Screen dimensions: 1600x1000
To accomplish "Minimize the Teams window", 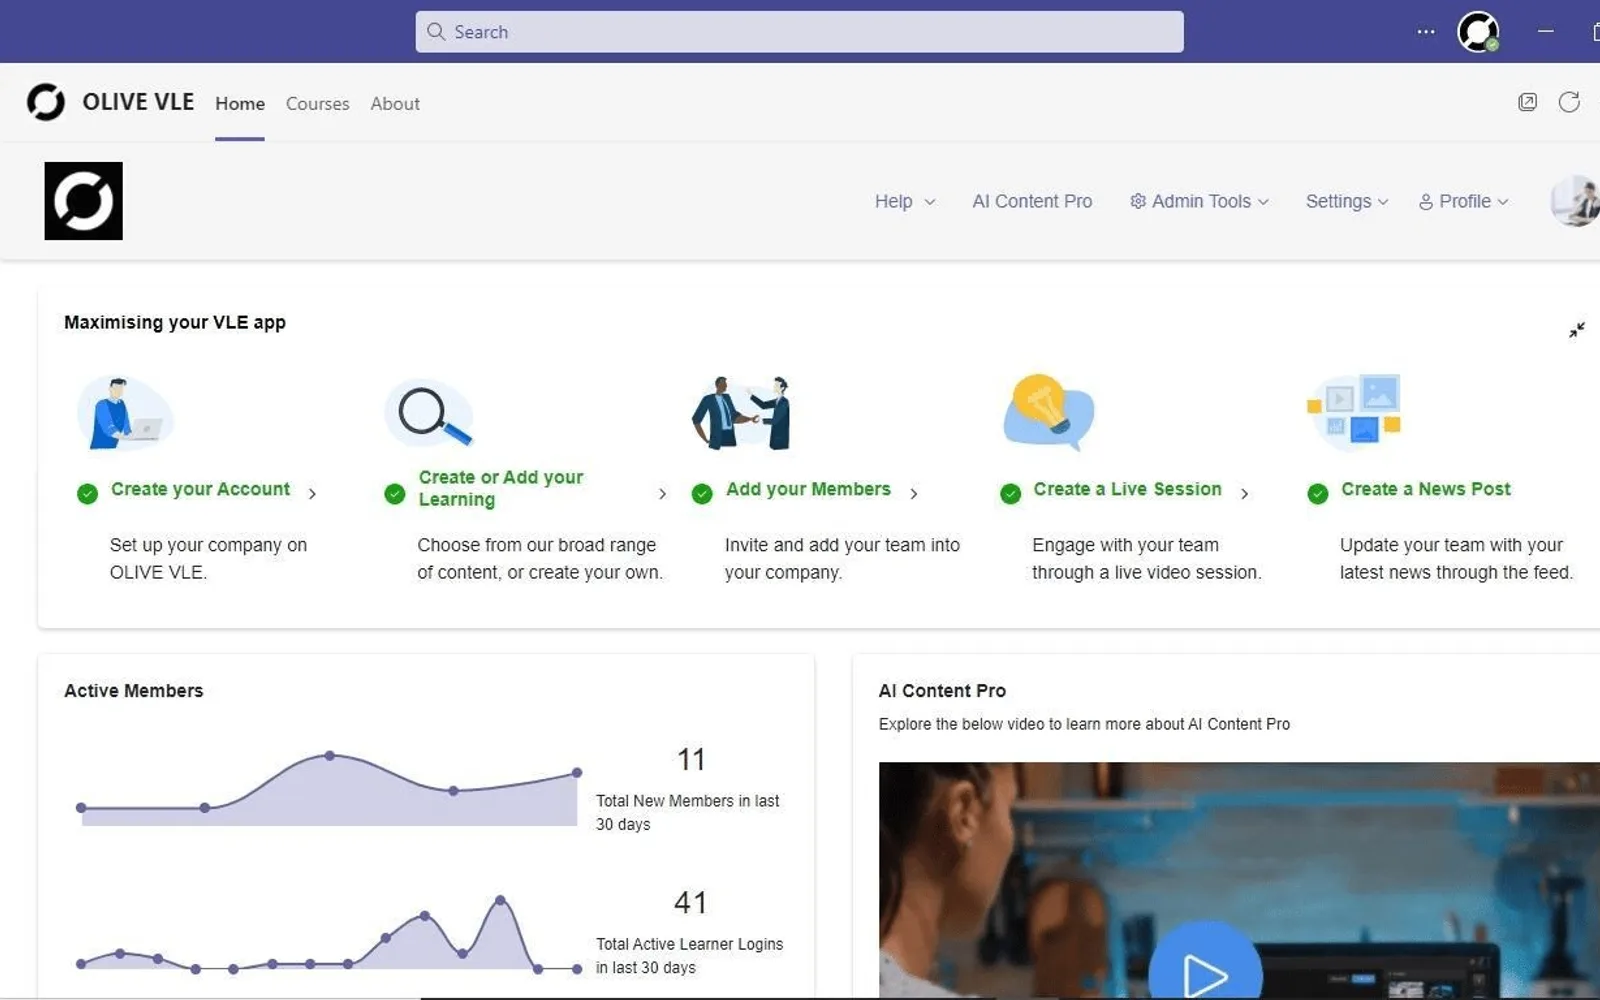I will tap(1546, 32).
